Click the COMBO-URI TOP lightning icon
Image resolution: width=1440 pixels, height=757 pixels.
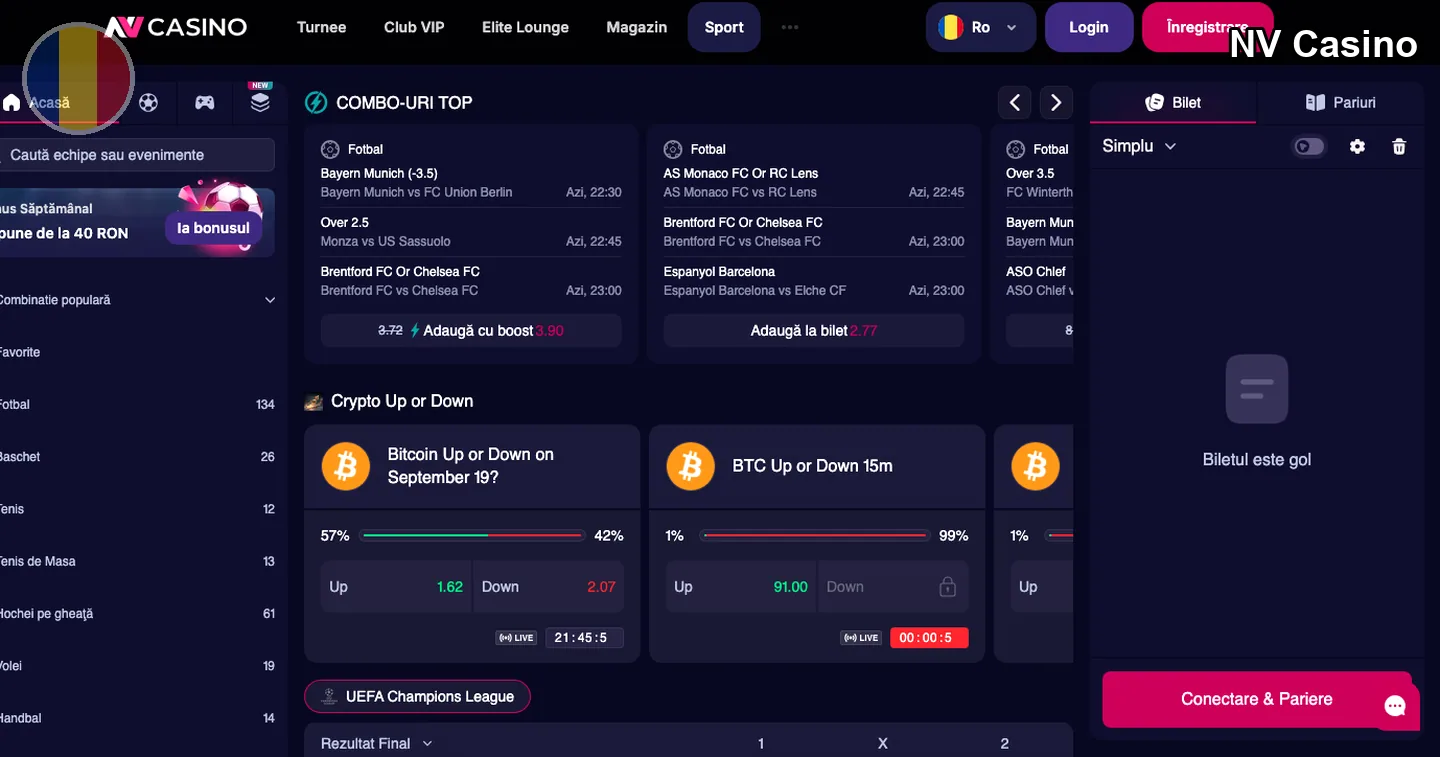click(x=316, y=102)
